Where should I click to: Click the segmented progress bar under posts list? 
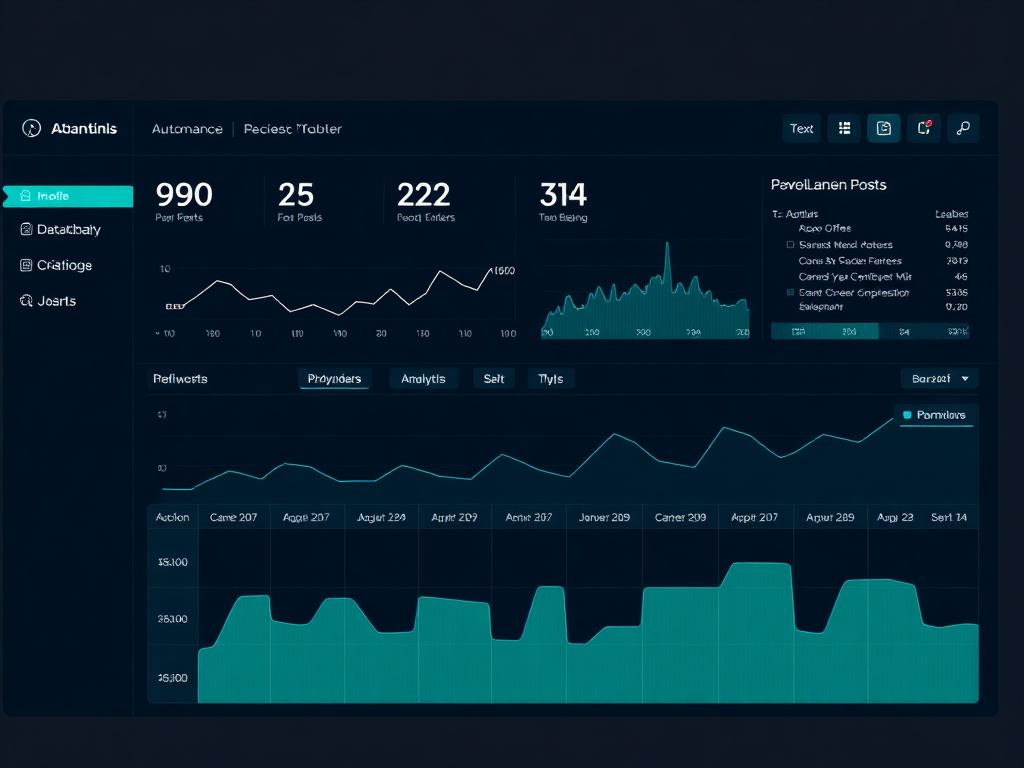point(870,331)
